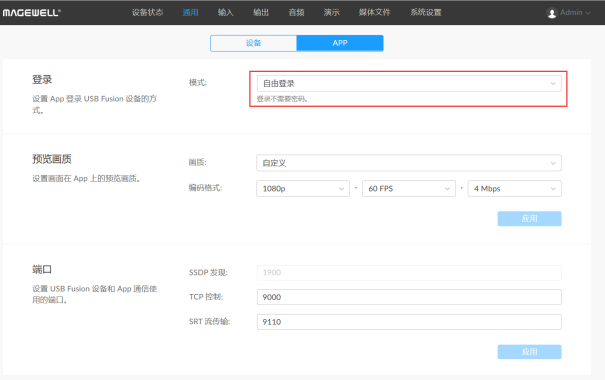Open the 设备状态 menu
The width and height of the screenshot is (605, 380).
(147, 12)
